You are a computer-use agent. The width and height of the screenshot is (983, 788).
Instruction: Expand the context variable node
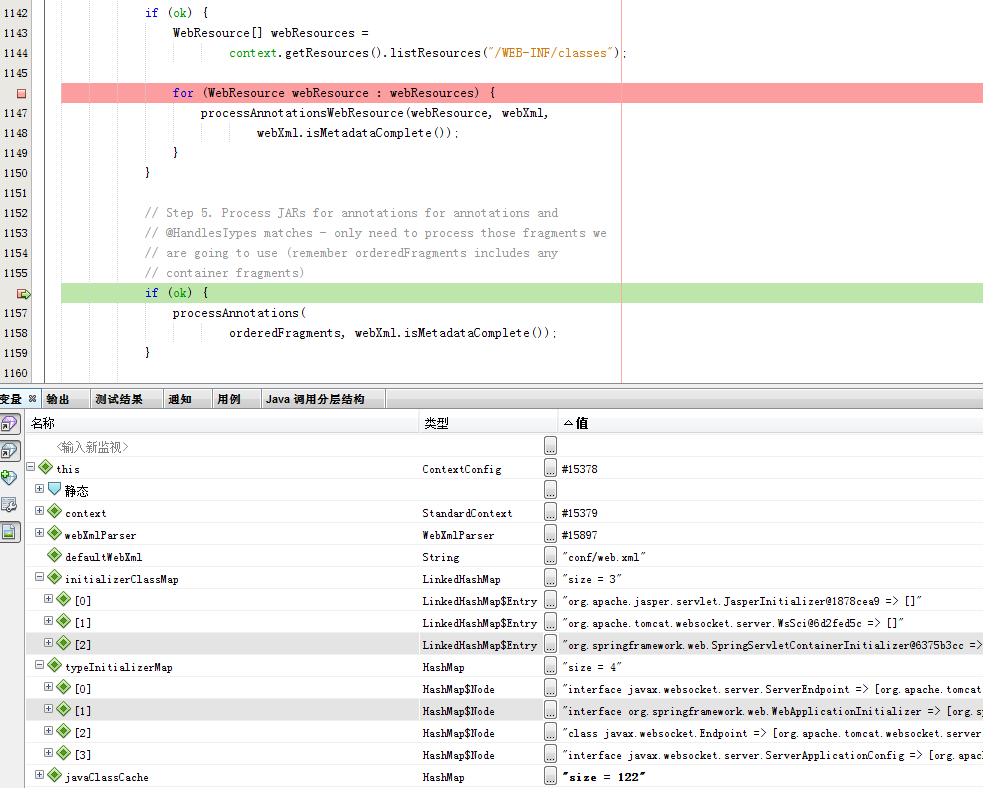point(39,511)
